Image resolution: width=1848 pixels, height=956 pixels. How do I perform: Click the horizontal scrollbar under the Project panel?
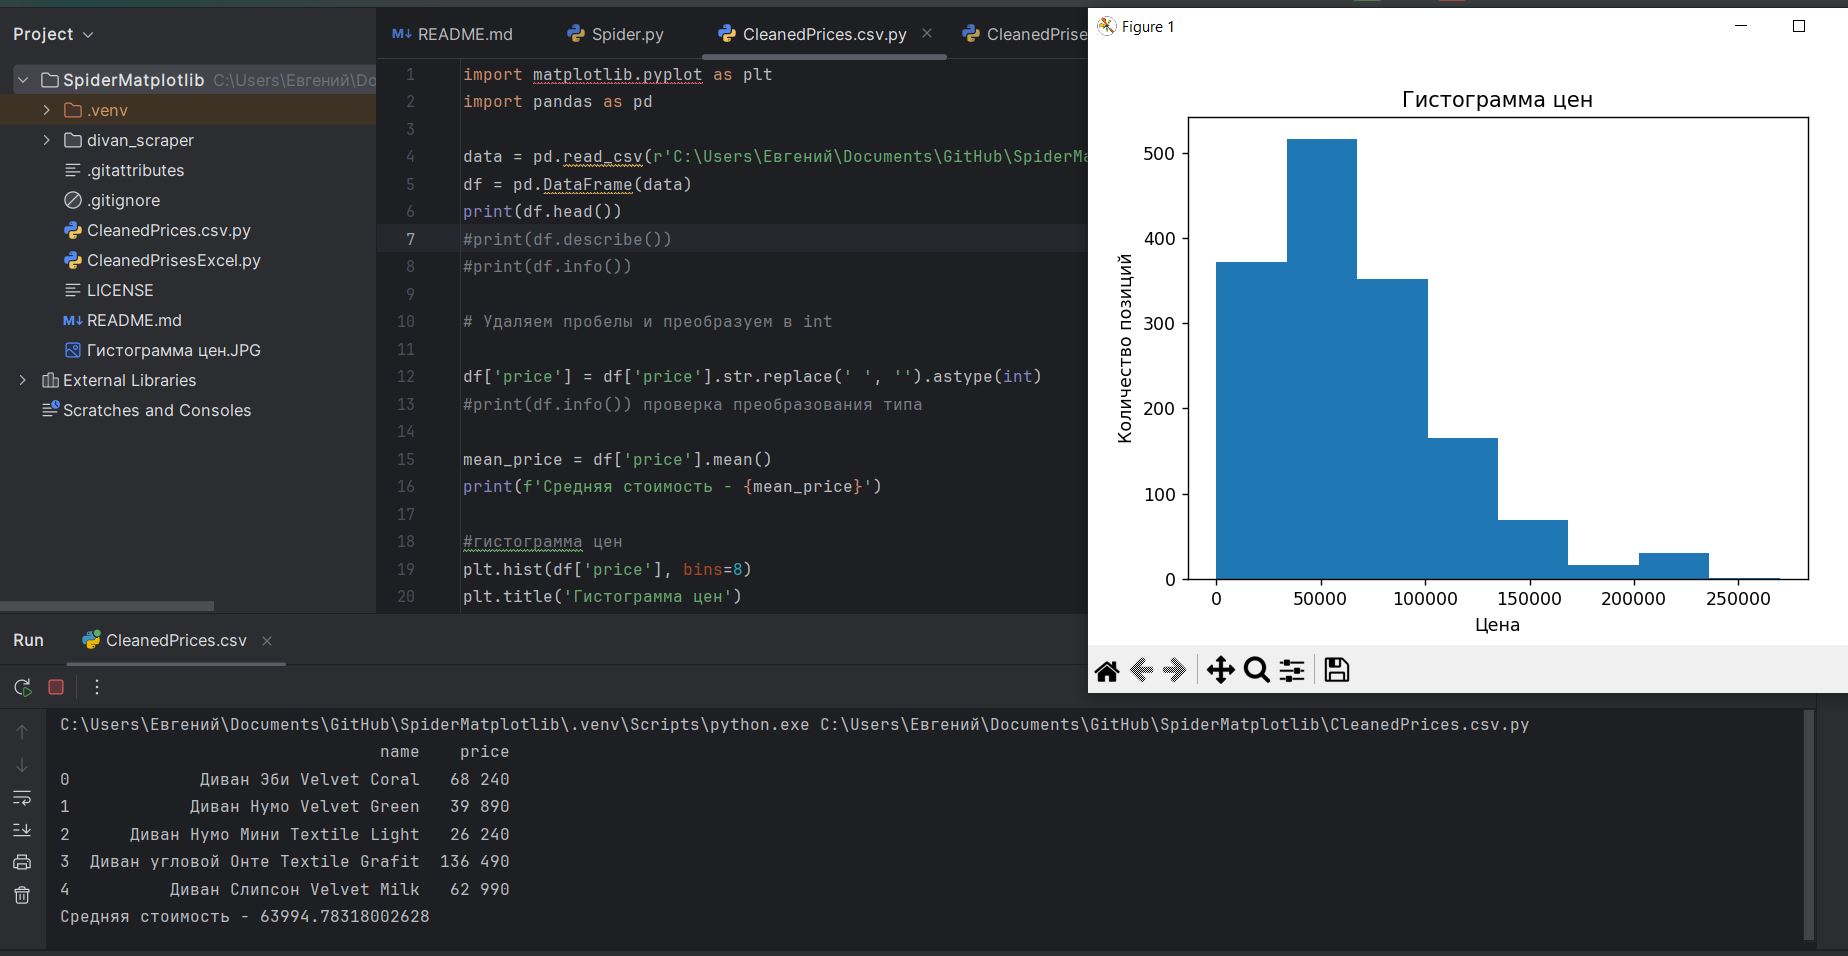(x=107, y=606)
